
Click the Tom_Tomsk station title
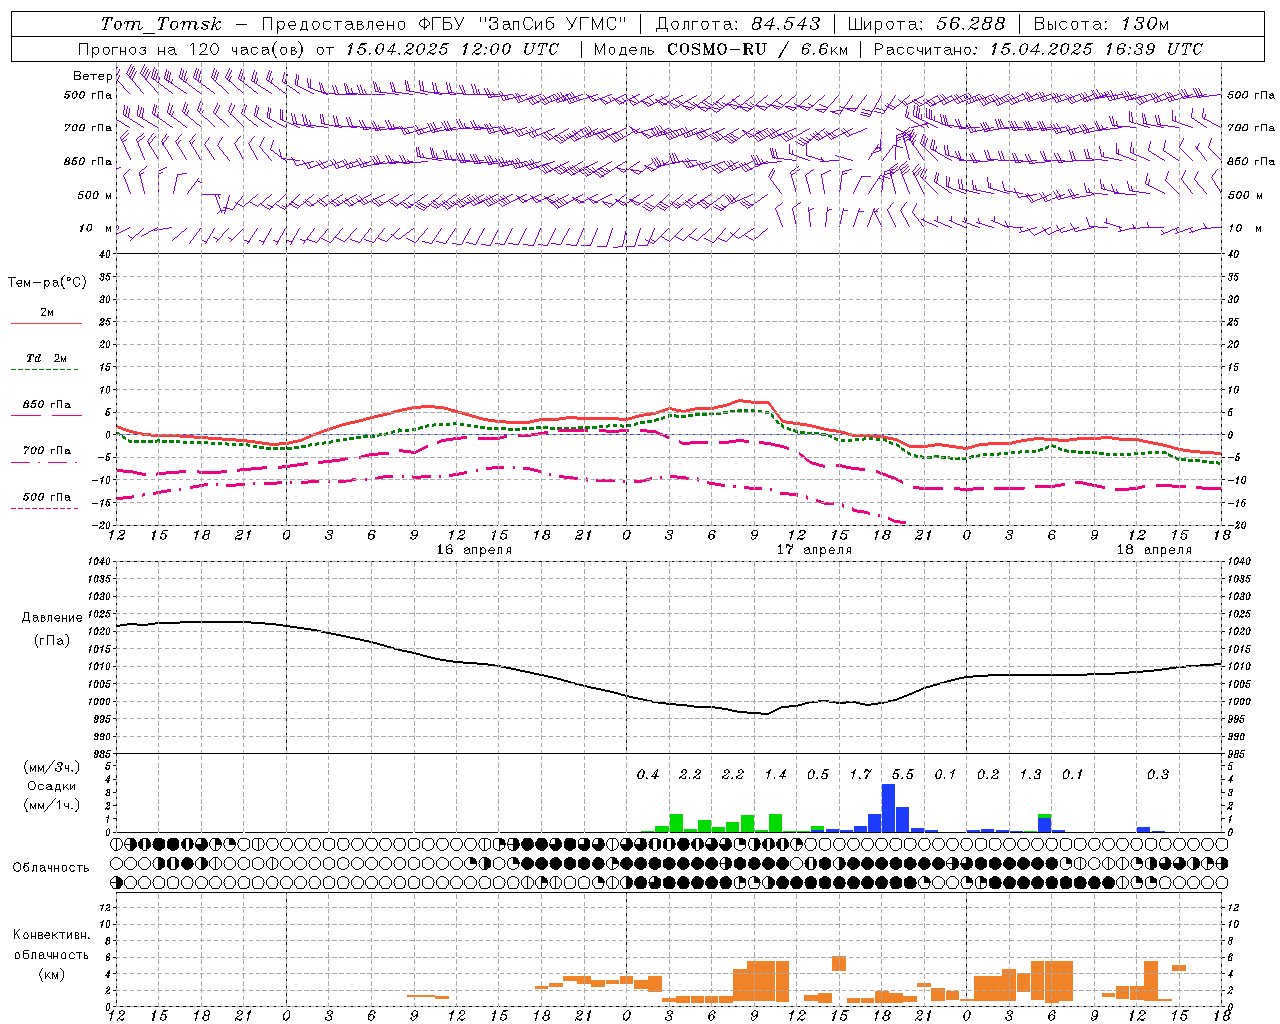(x=161, y=24)
